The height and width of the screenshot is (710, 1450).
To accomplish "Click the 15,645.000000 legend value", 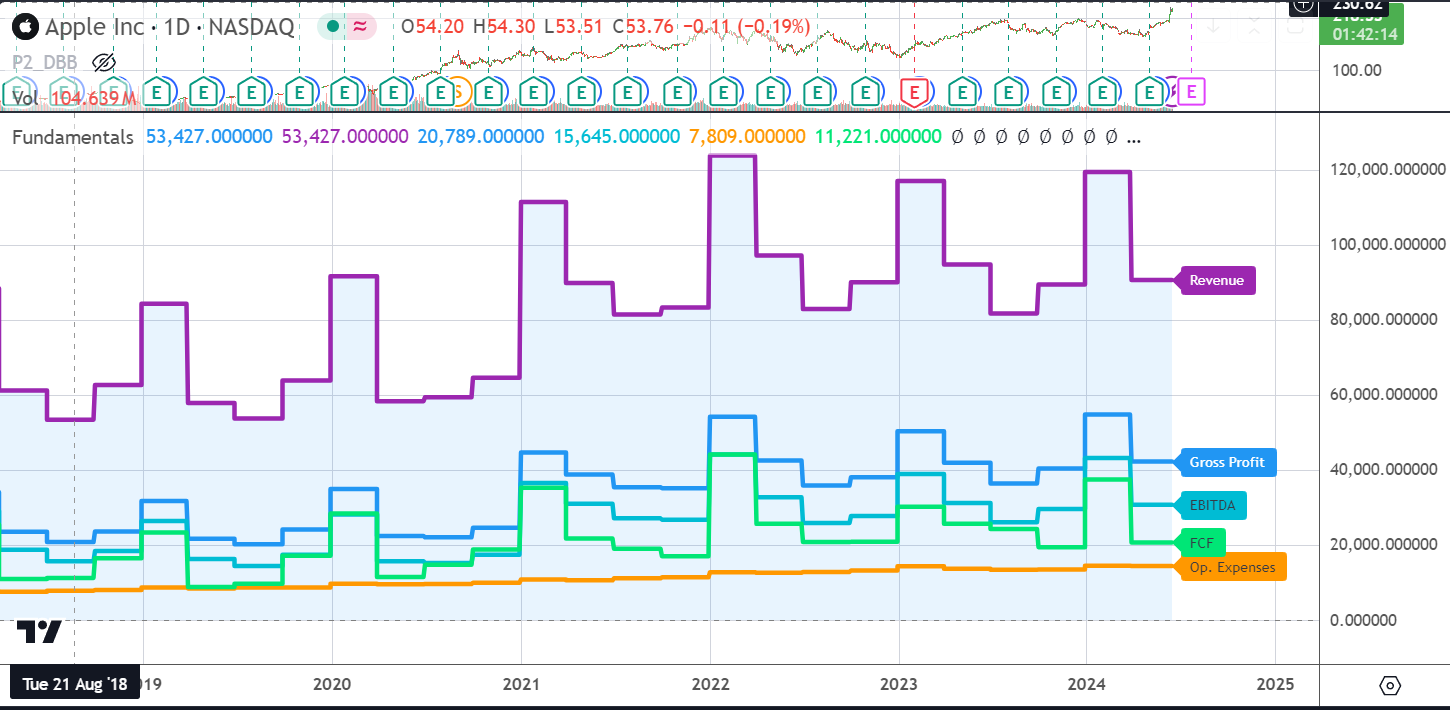I will tap(616, 137).
